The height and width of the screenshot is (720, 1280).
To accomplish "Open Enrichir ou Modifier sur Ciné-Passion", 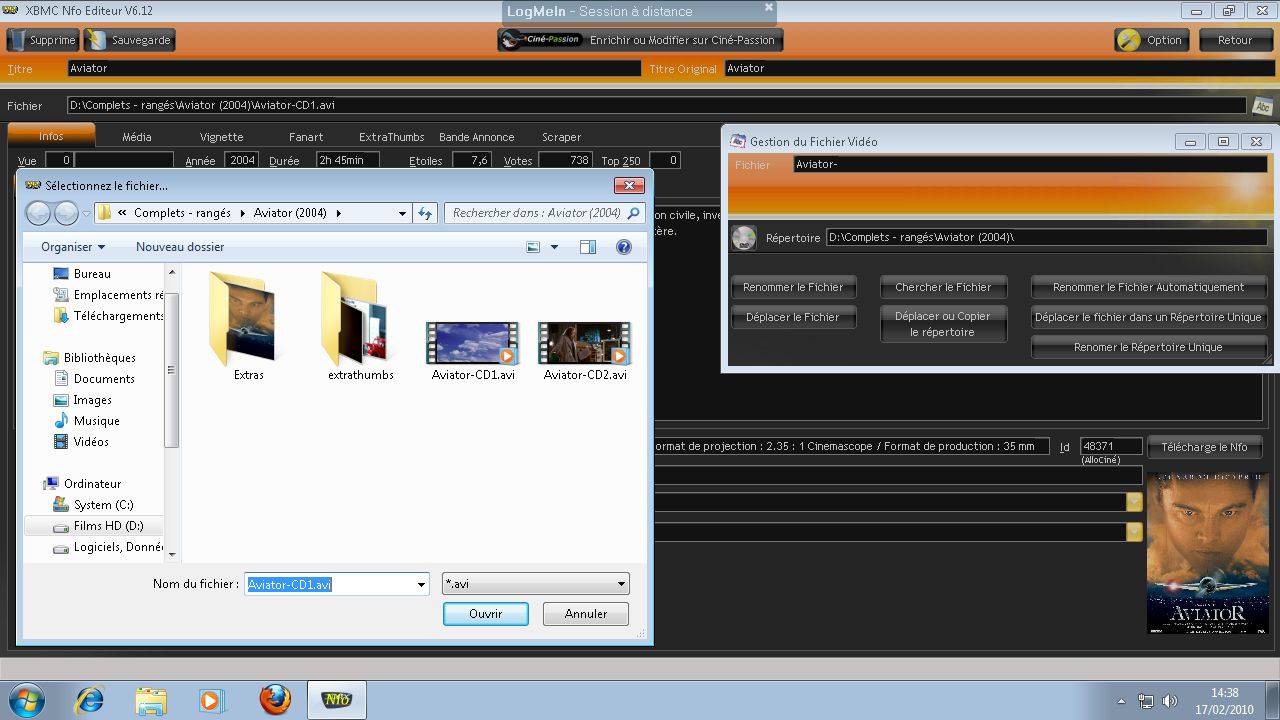I will click(x=640, y=40).
